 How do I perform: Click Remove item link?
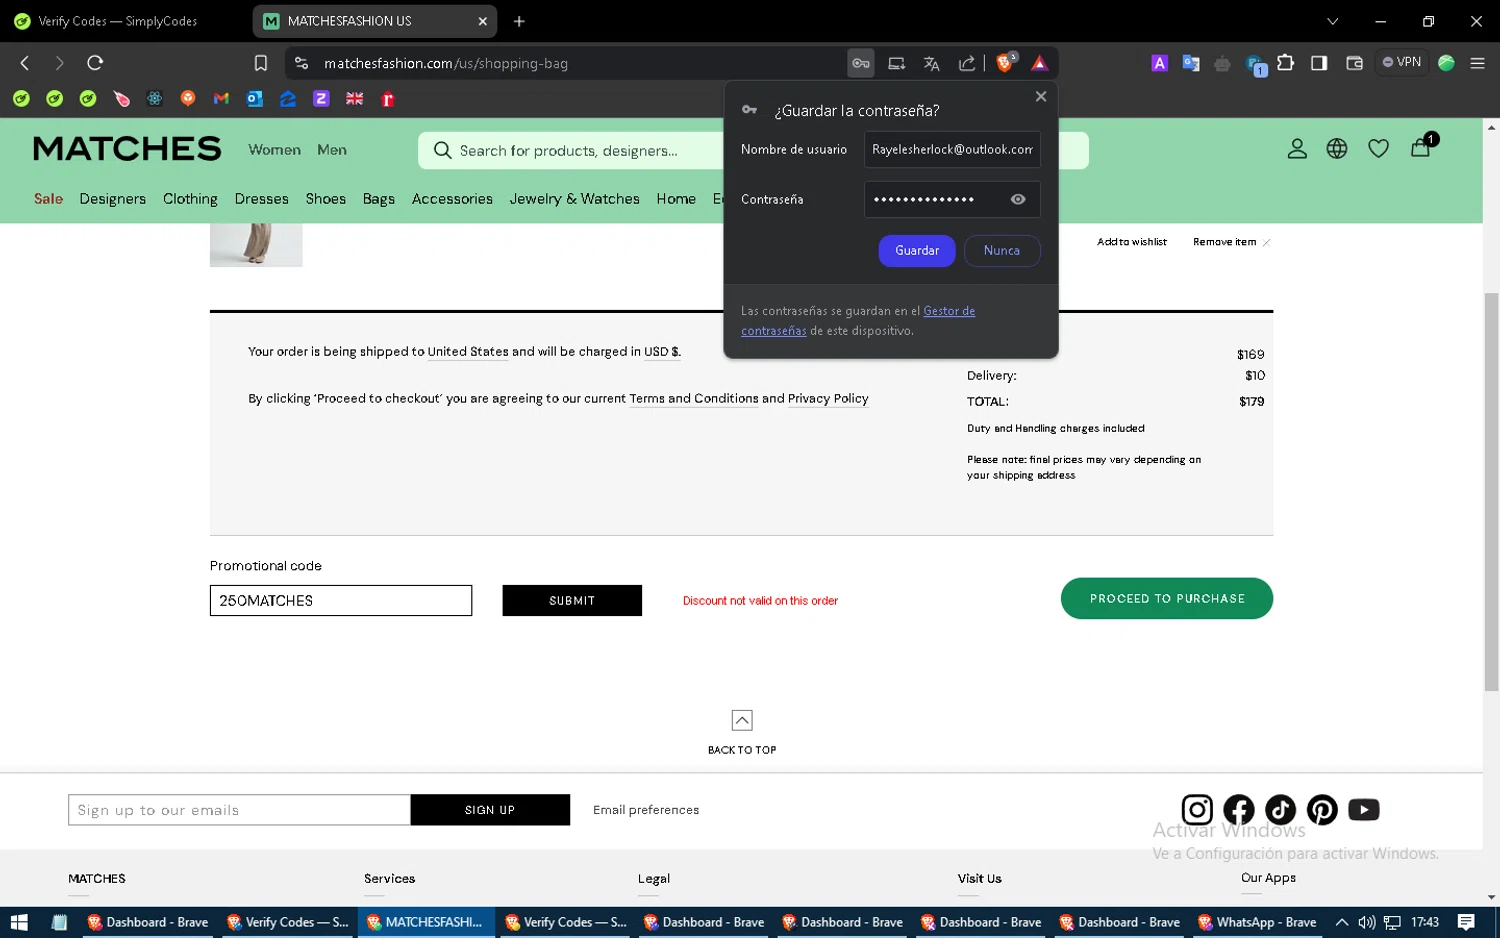click(1231, 242)
